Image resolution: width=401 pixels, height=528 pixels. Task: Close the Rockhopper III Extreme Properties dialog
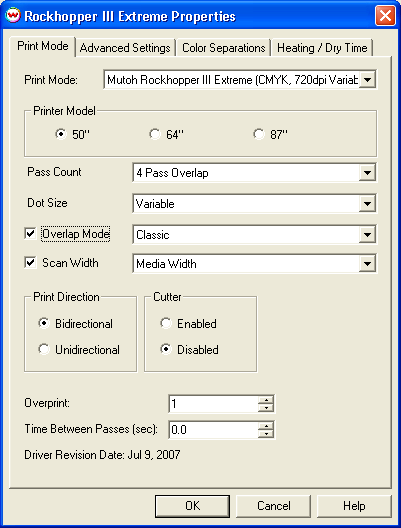click(385, 16)
